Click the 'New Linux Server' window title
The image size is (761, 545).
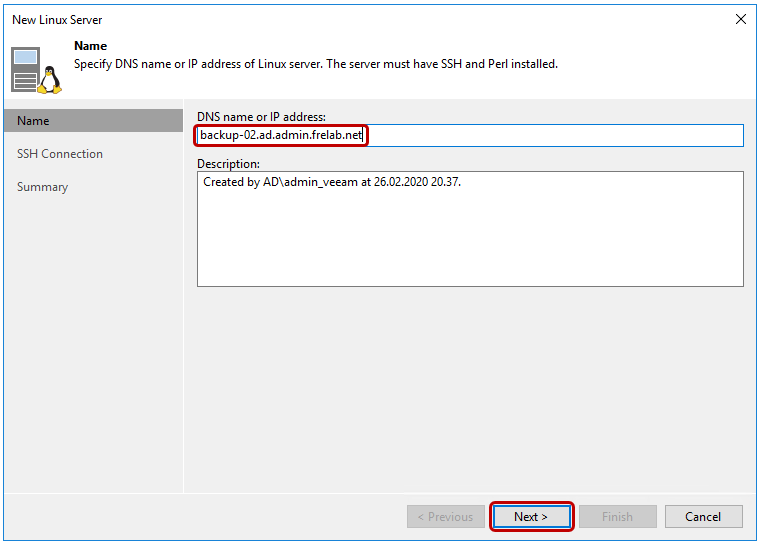point(57,20)
